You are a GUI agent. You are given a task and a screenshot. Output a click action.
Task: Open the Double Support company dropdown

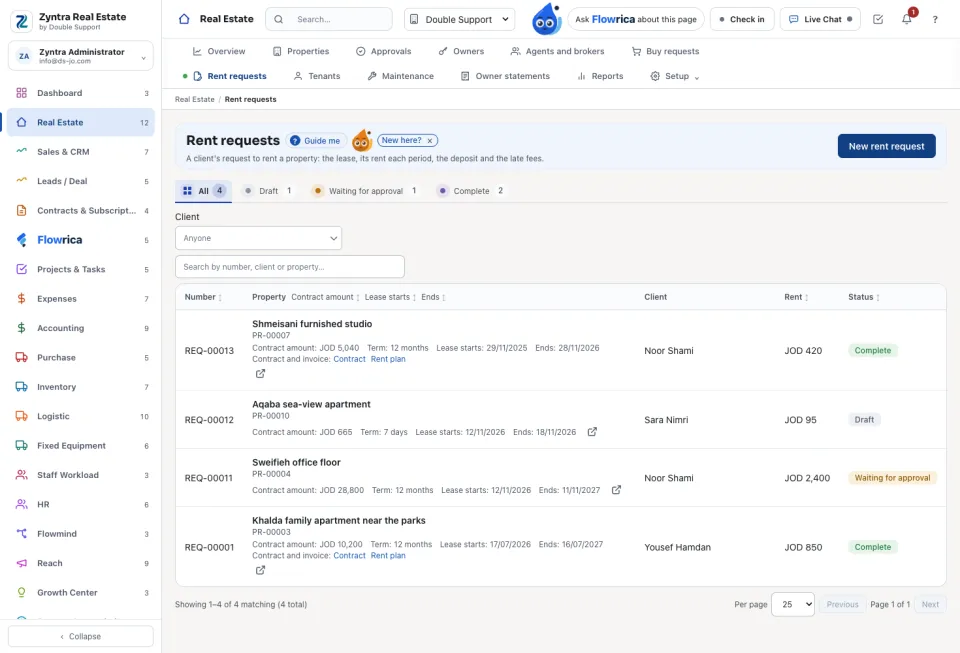(x=459, y=20)
